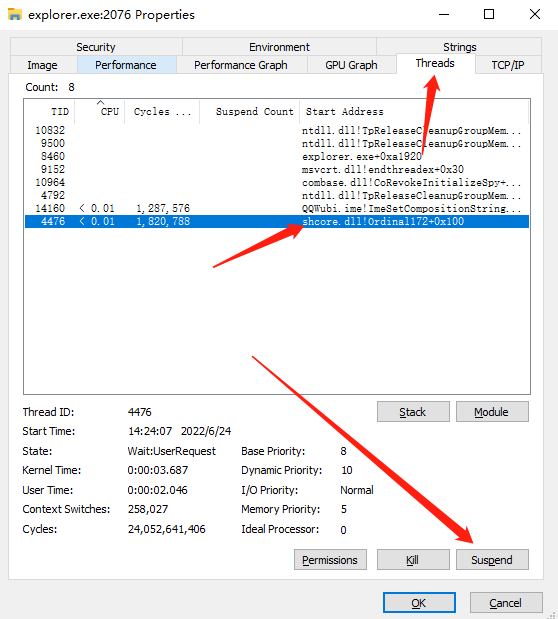Kill the selected thread
This screenshot has height=619, width=558.
[x=413, y=560]
